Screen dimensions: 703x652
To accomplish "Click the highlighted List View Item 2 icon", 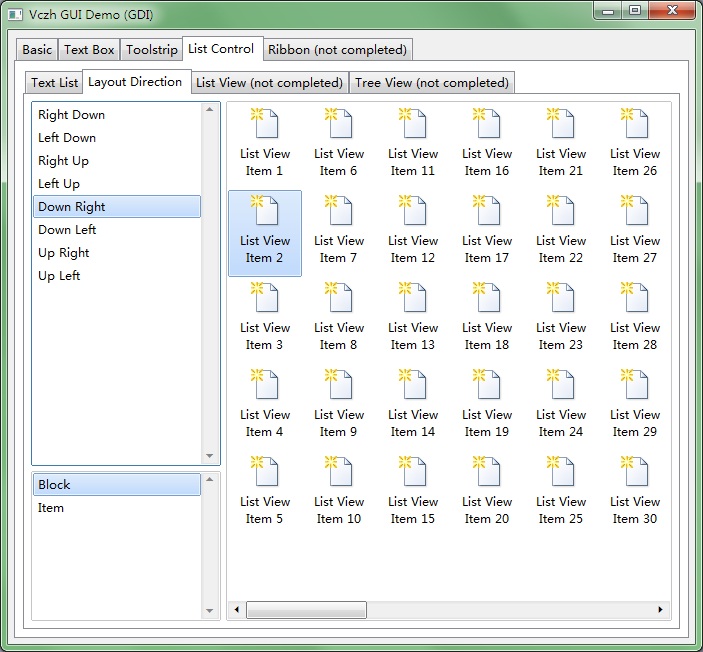I will click(x=265, y=210).
